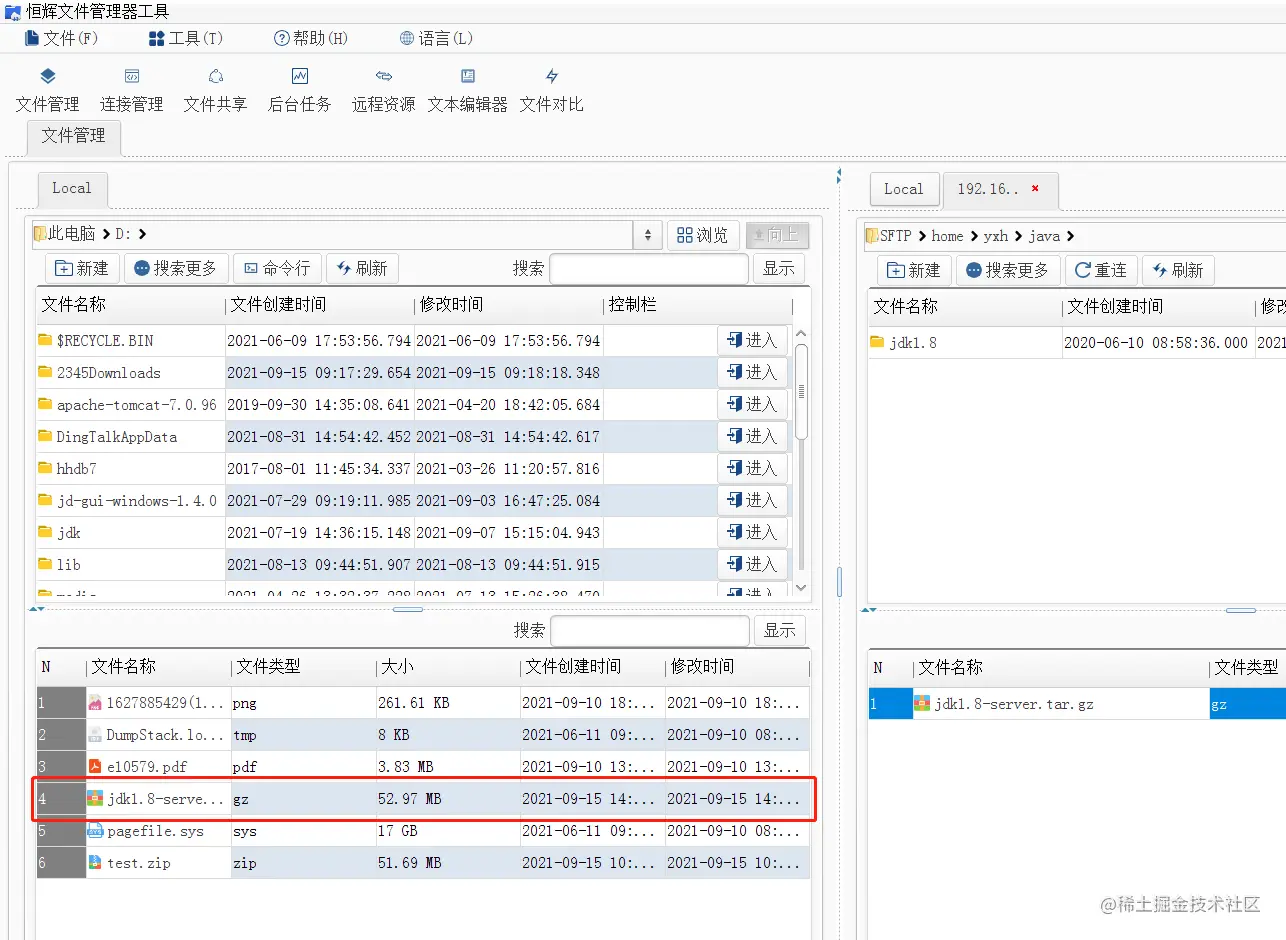Open the 帮助(H) menu

point(310,38)
